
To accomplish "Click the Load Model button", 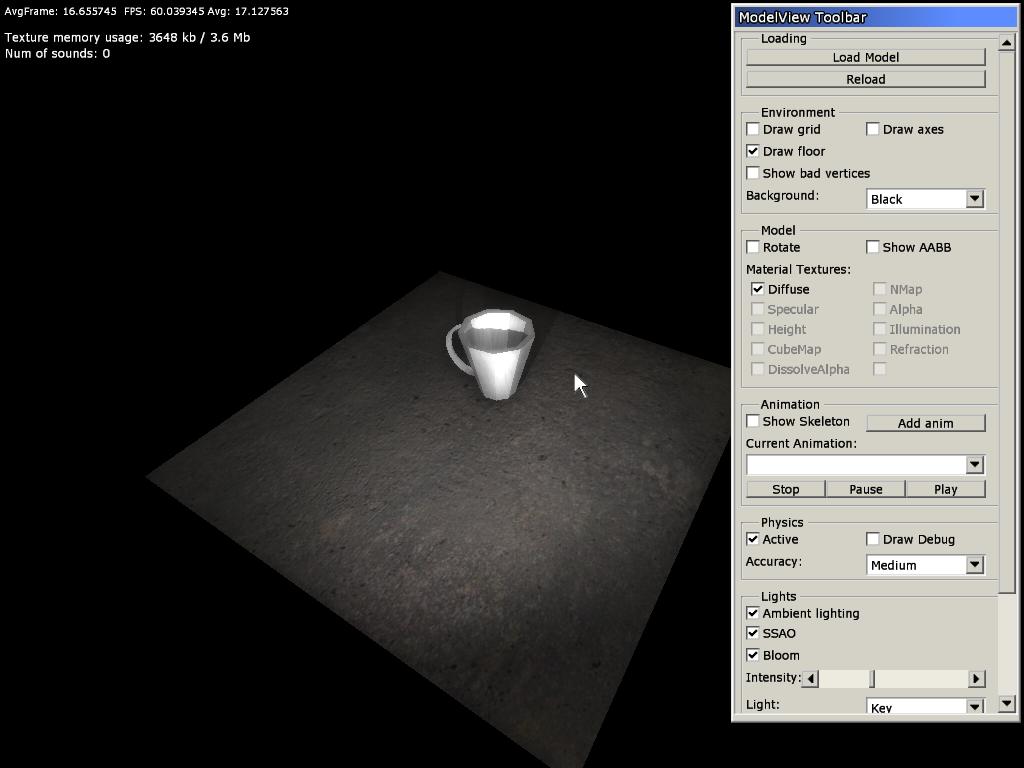I will click(865, 57).
